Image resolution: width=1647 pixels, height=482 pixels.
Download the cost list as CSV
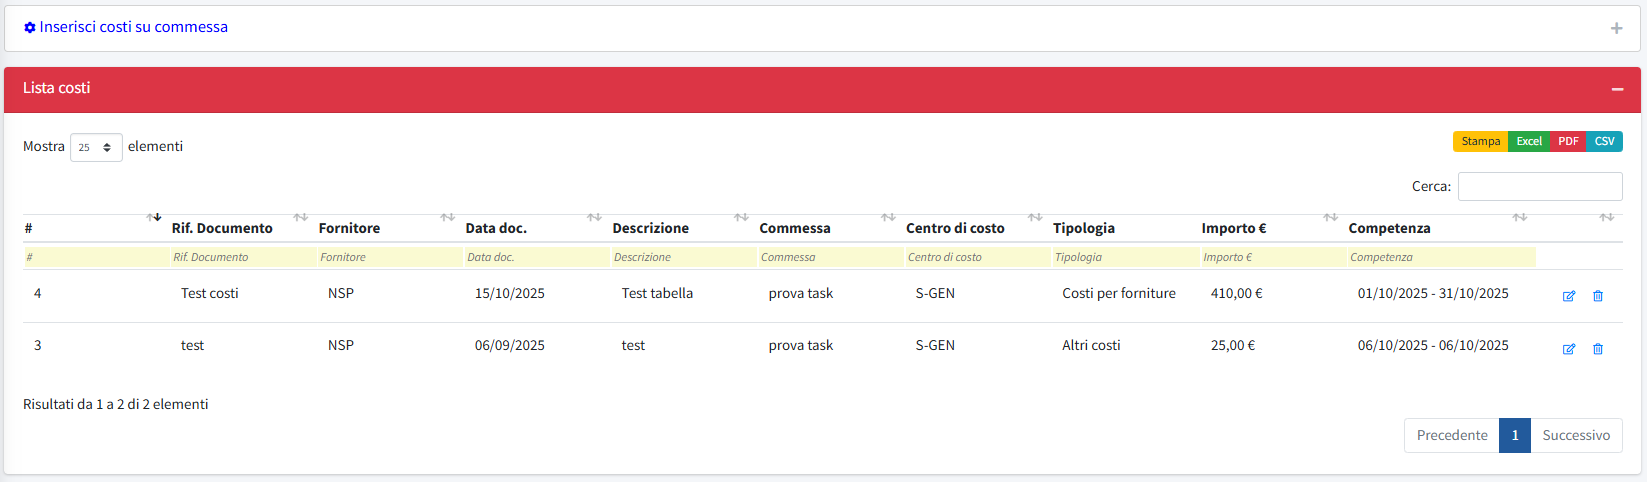[x=1604, y=141]
